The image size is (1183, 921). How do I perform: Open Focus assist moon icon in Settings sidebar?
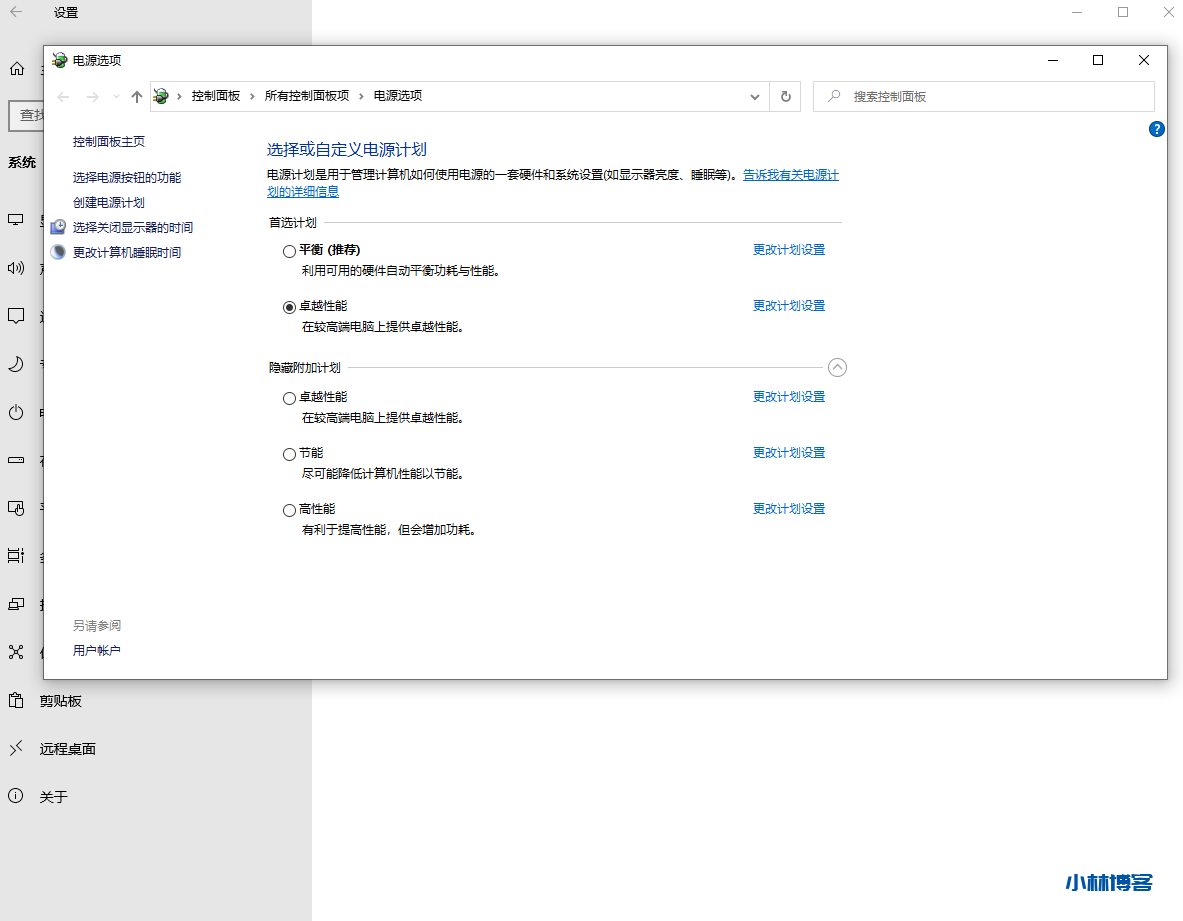pyautogui.click(x=16, y=364)
